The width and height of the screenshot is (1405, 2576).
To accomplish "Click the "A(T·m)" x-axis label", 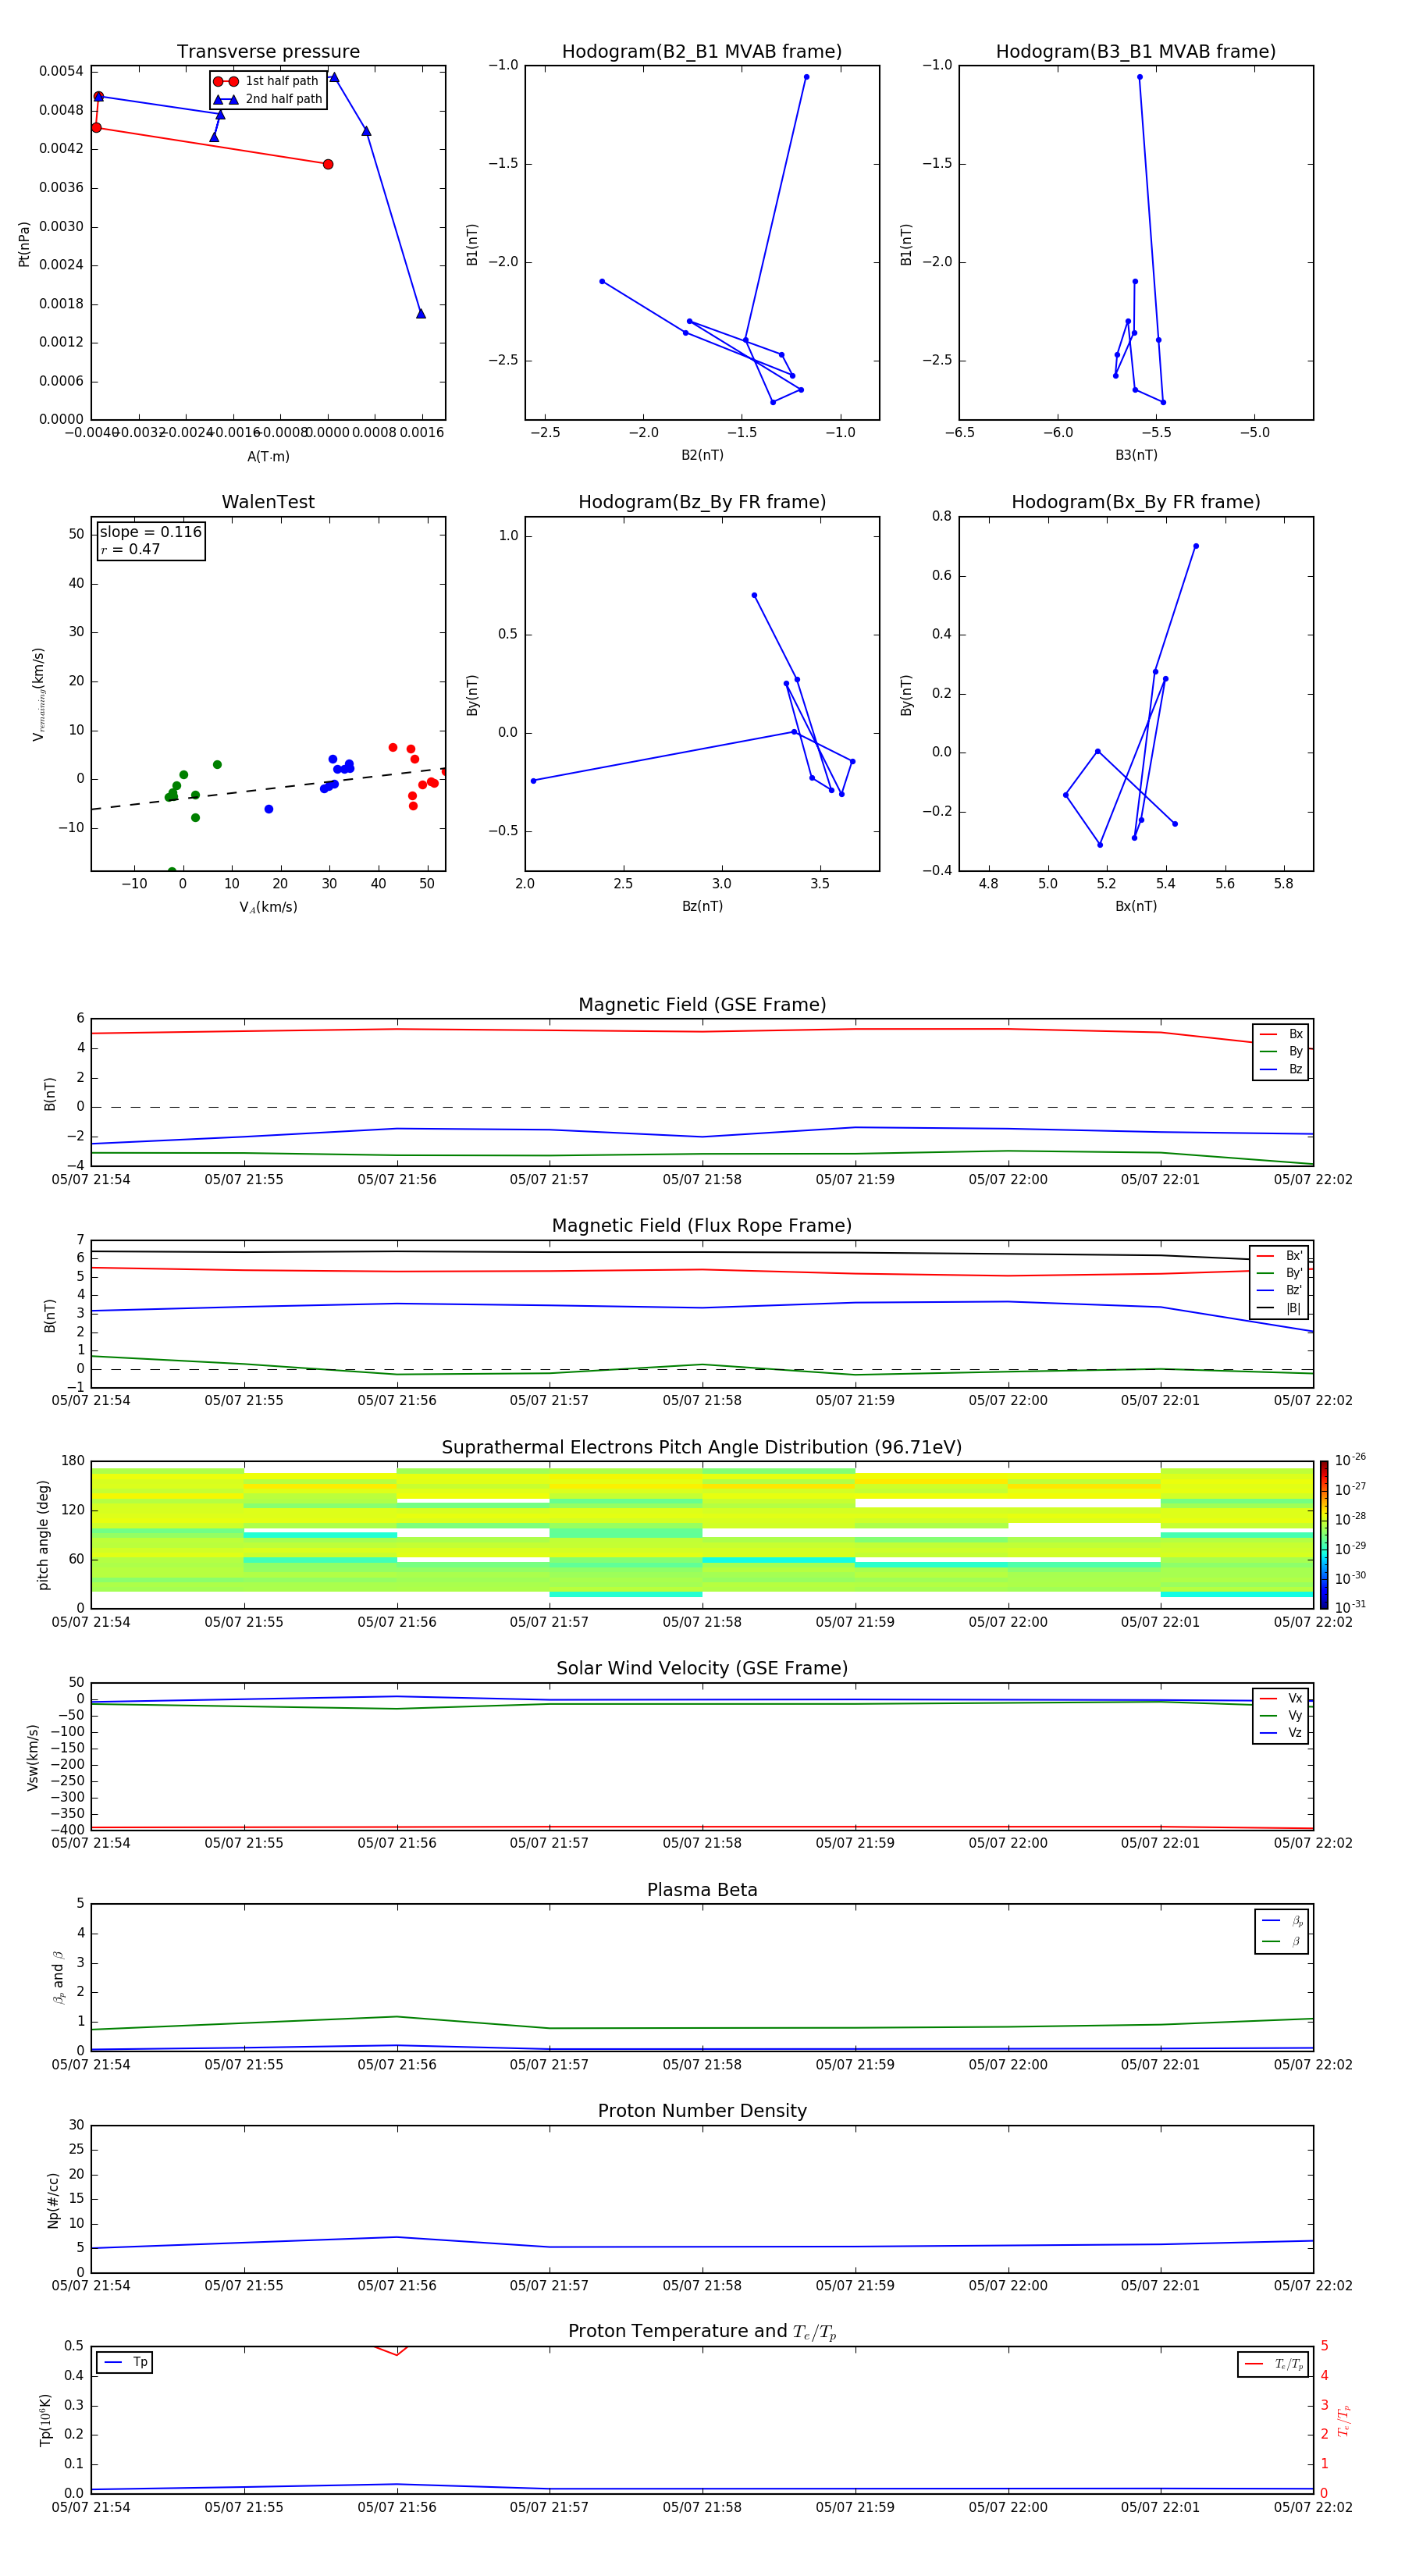I will (268, 457).
